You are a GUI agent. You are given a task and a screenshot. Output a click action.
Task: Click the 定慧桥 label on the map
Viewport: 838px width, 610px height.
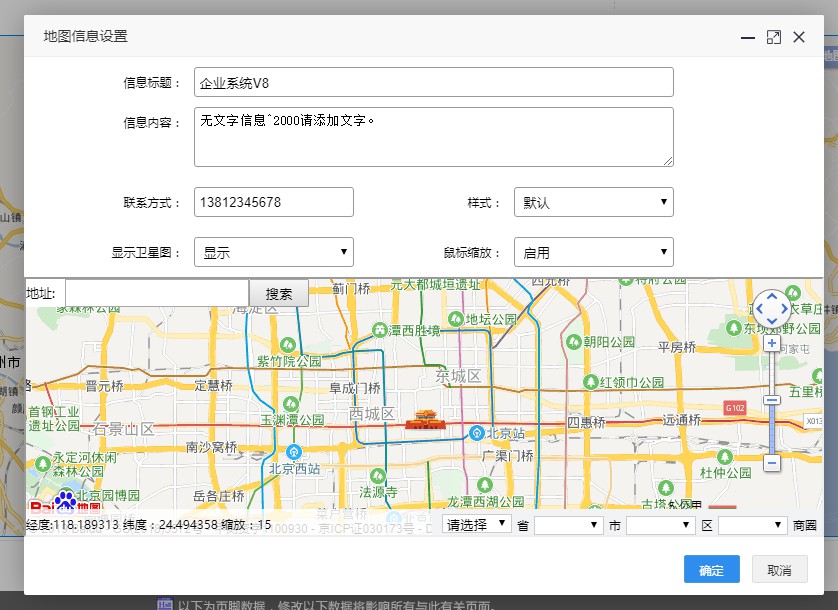[x=213, y=385]
